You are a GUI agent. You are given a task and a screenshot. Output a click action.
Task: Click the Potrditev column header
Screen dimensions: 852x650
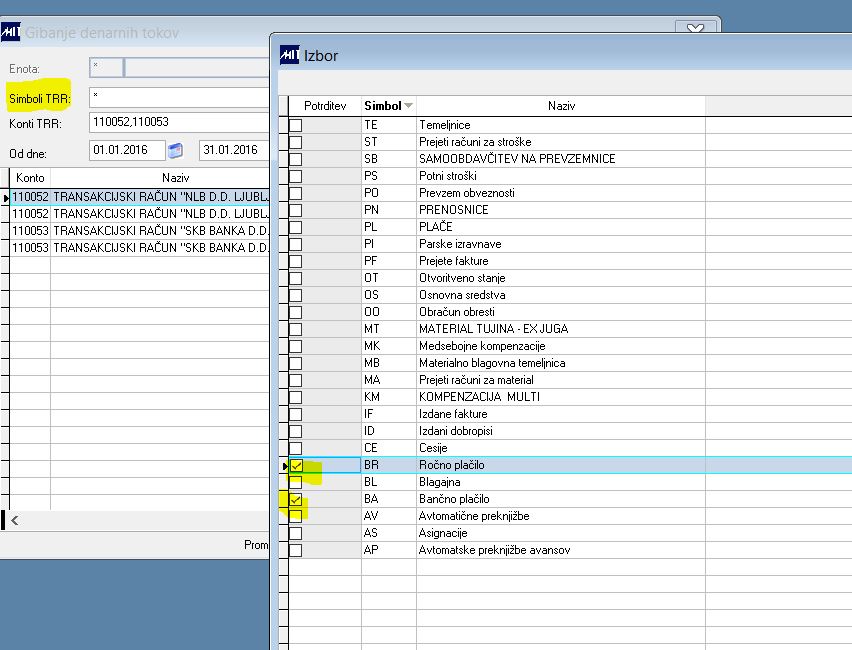coord(325,105)
